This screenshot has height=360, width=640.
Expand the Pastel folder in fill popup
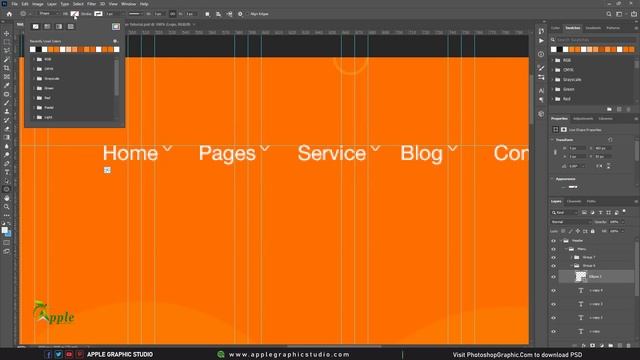coord(34,108)
